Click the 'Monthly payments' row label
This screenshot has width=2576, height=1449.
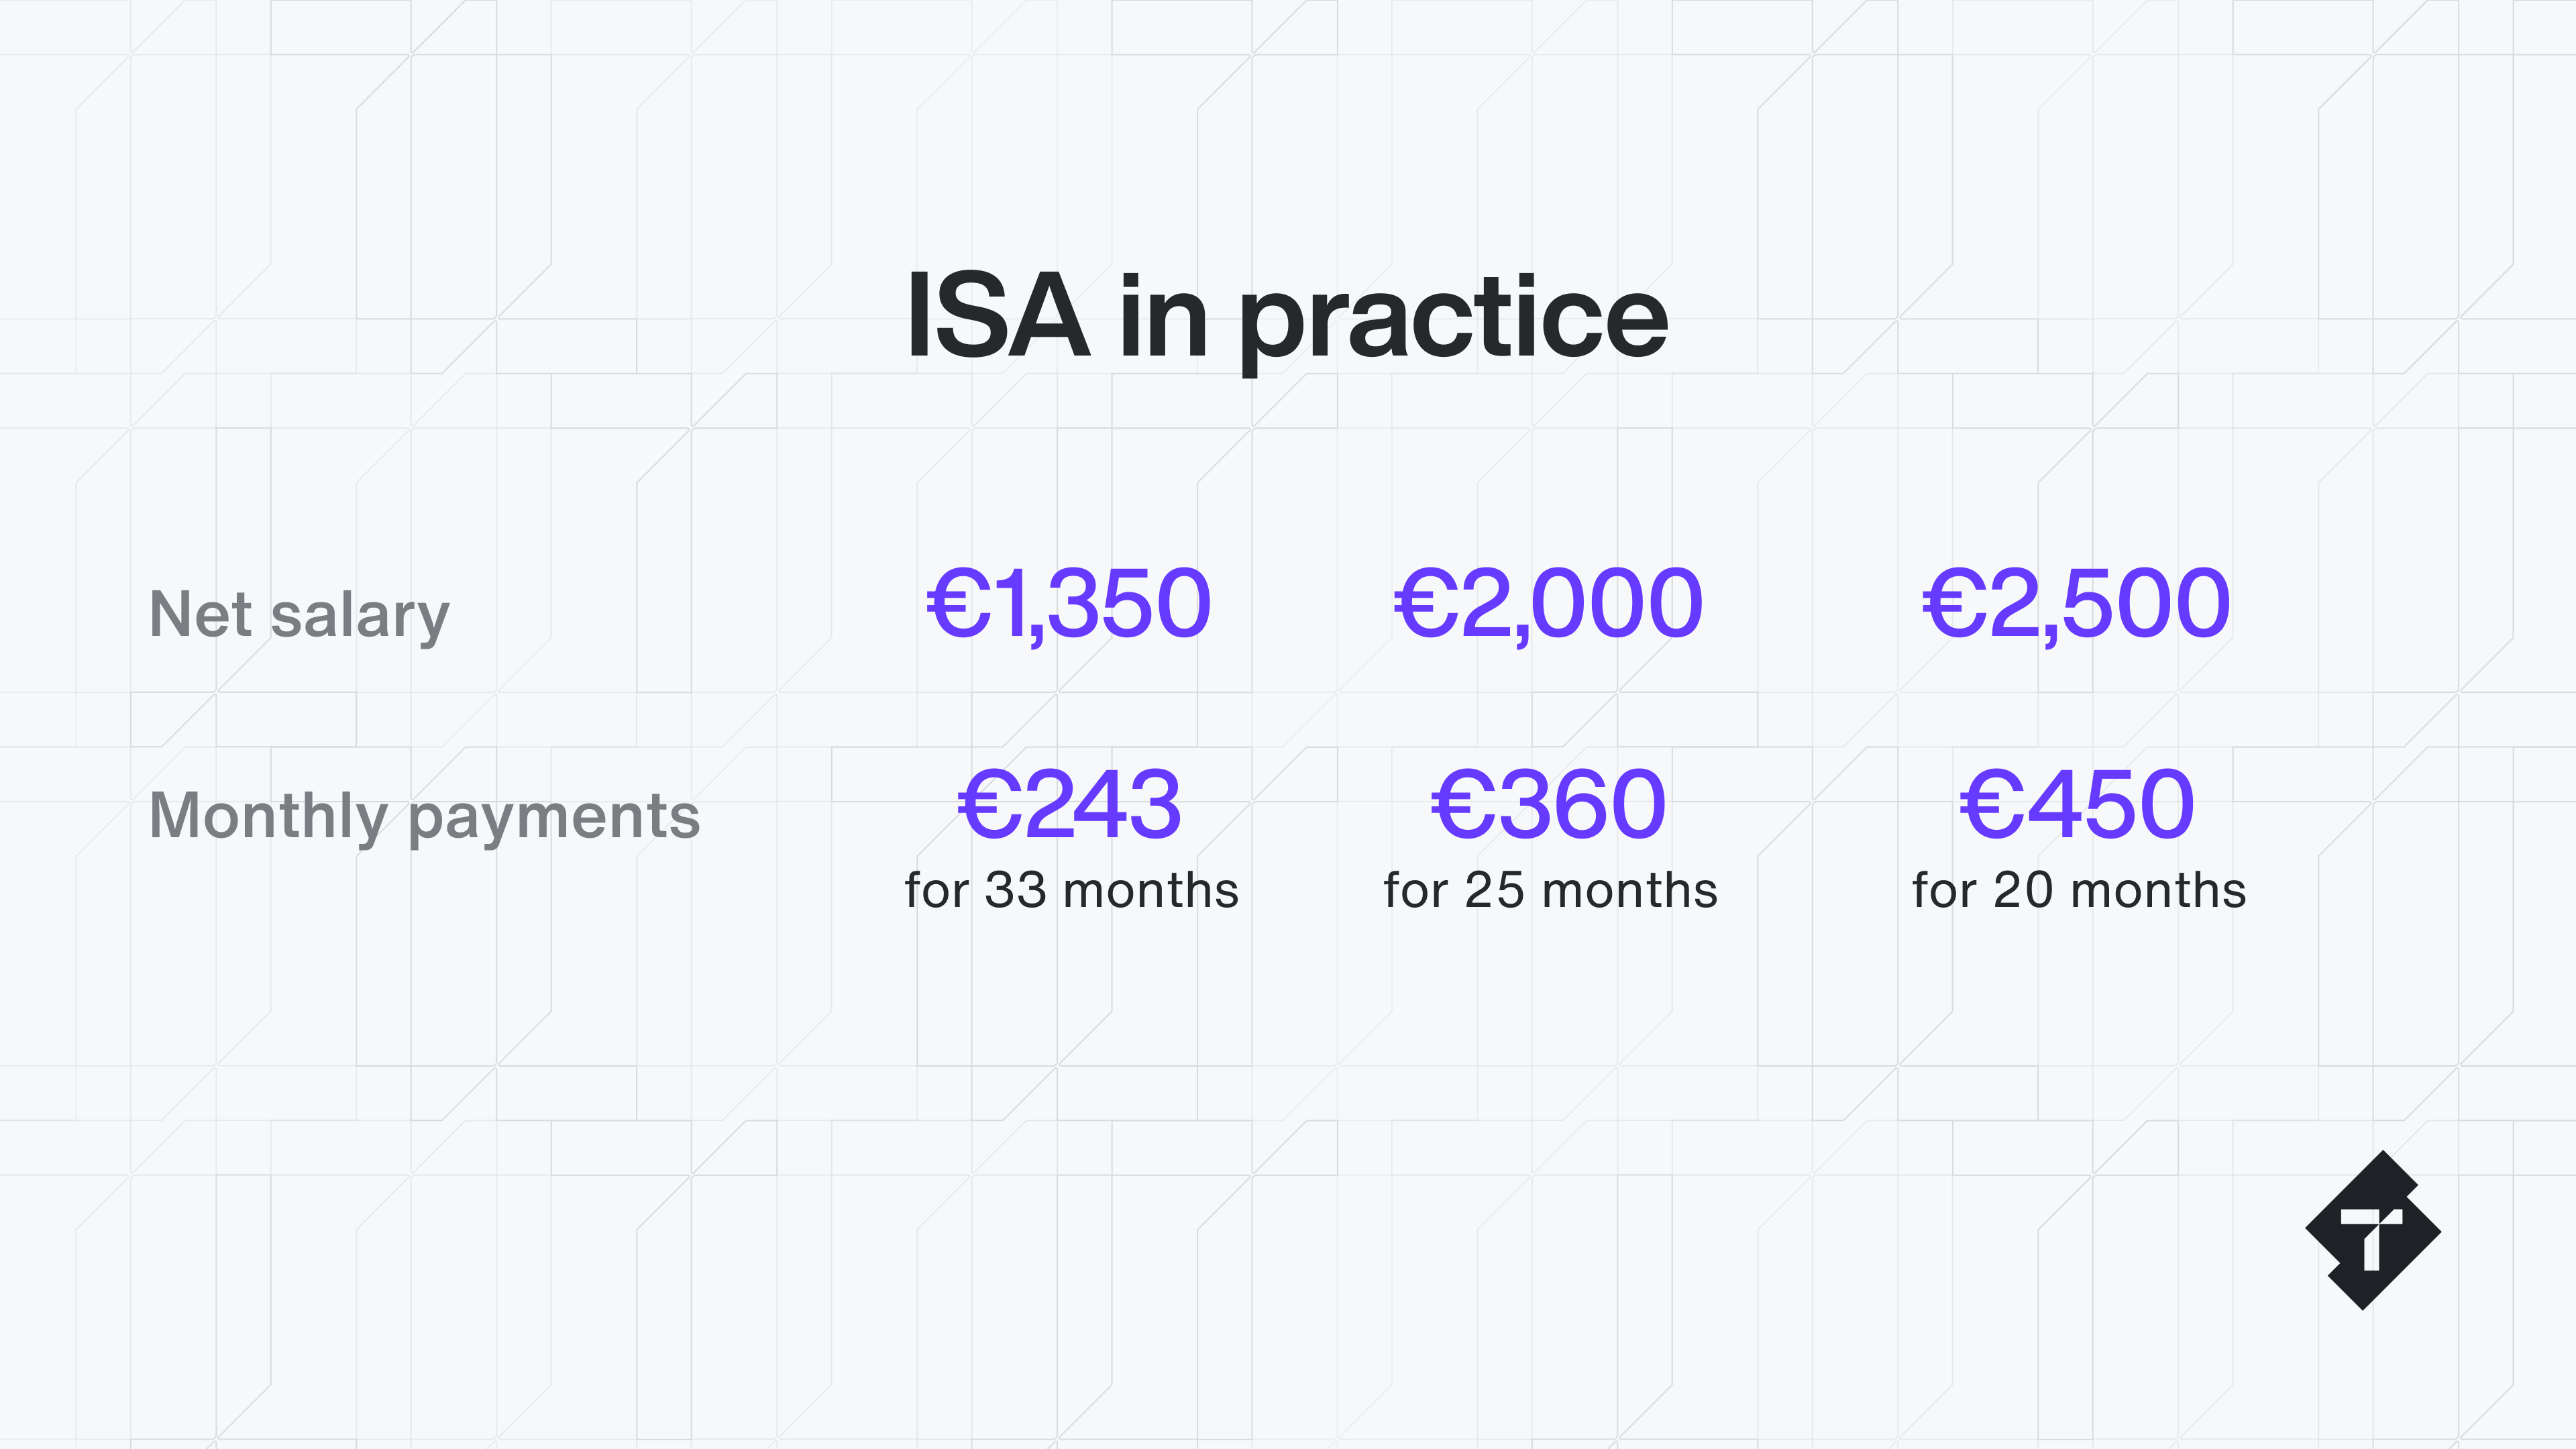click(424, 817)
